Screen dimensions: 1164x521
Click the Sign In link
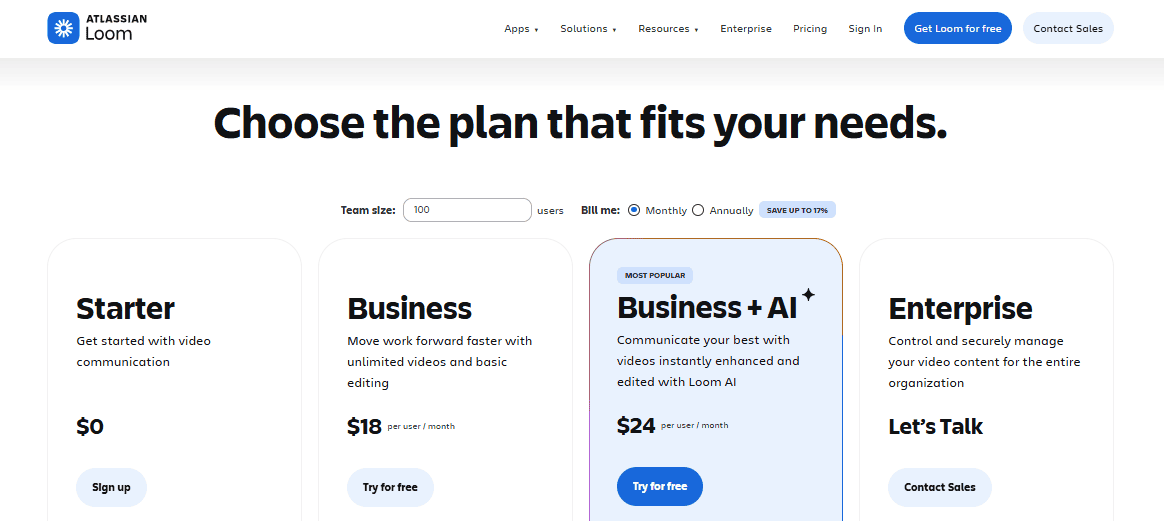pyautogui.click(x=865, y=29)
